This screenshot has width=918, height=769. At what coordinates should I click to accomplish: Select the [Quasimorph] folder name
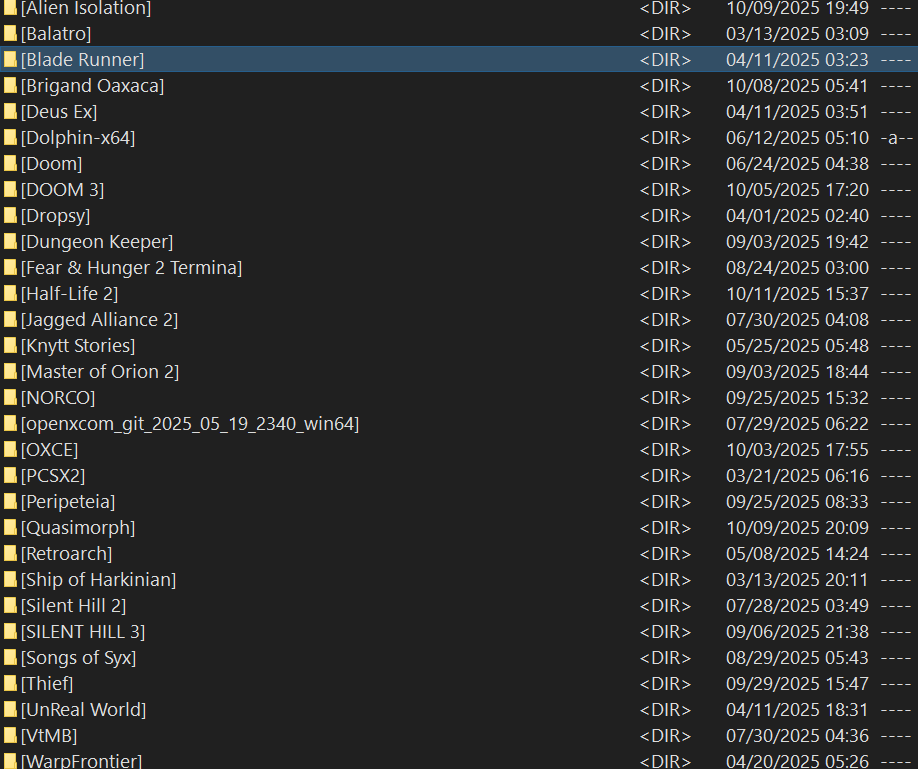point(78,527)
